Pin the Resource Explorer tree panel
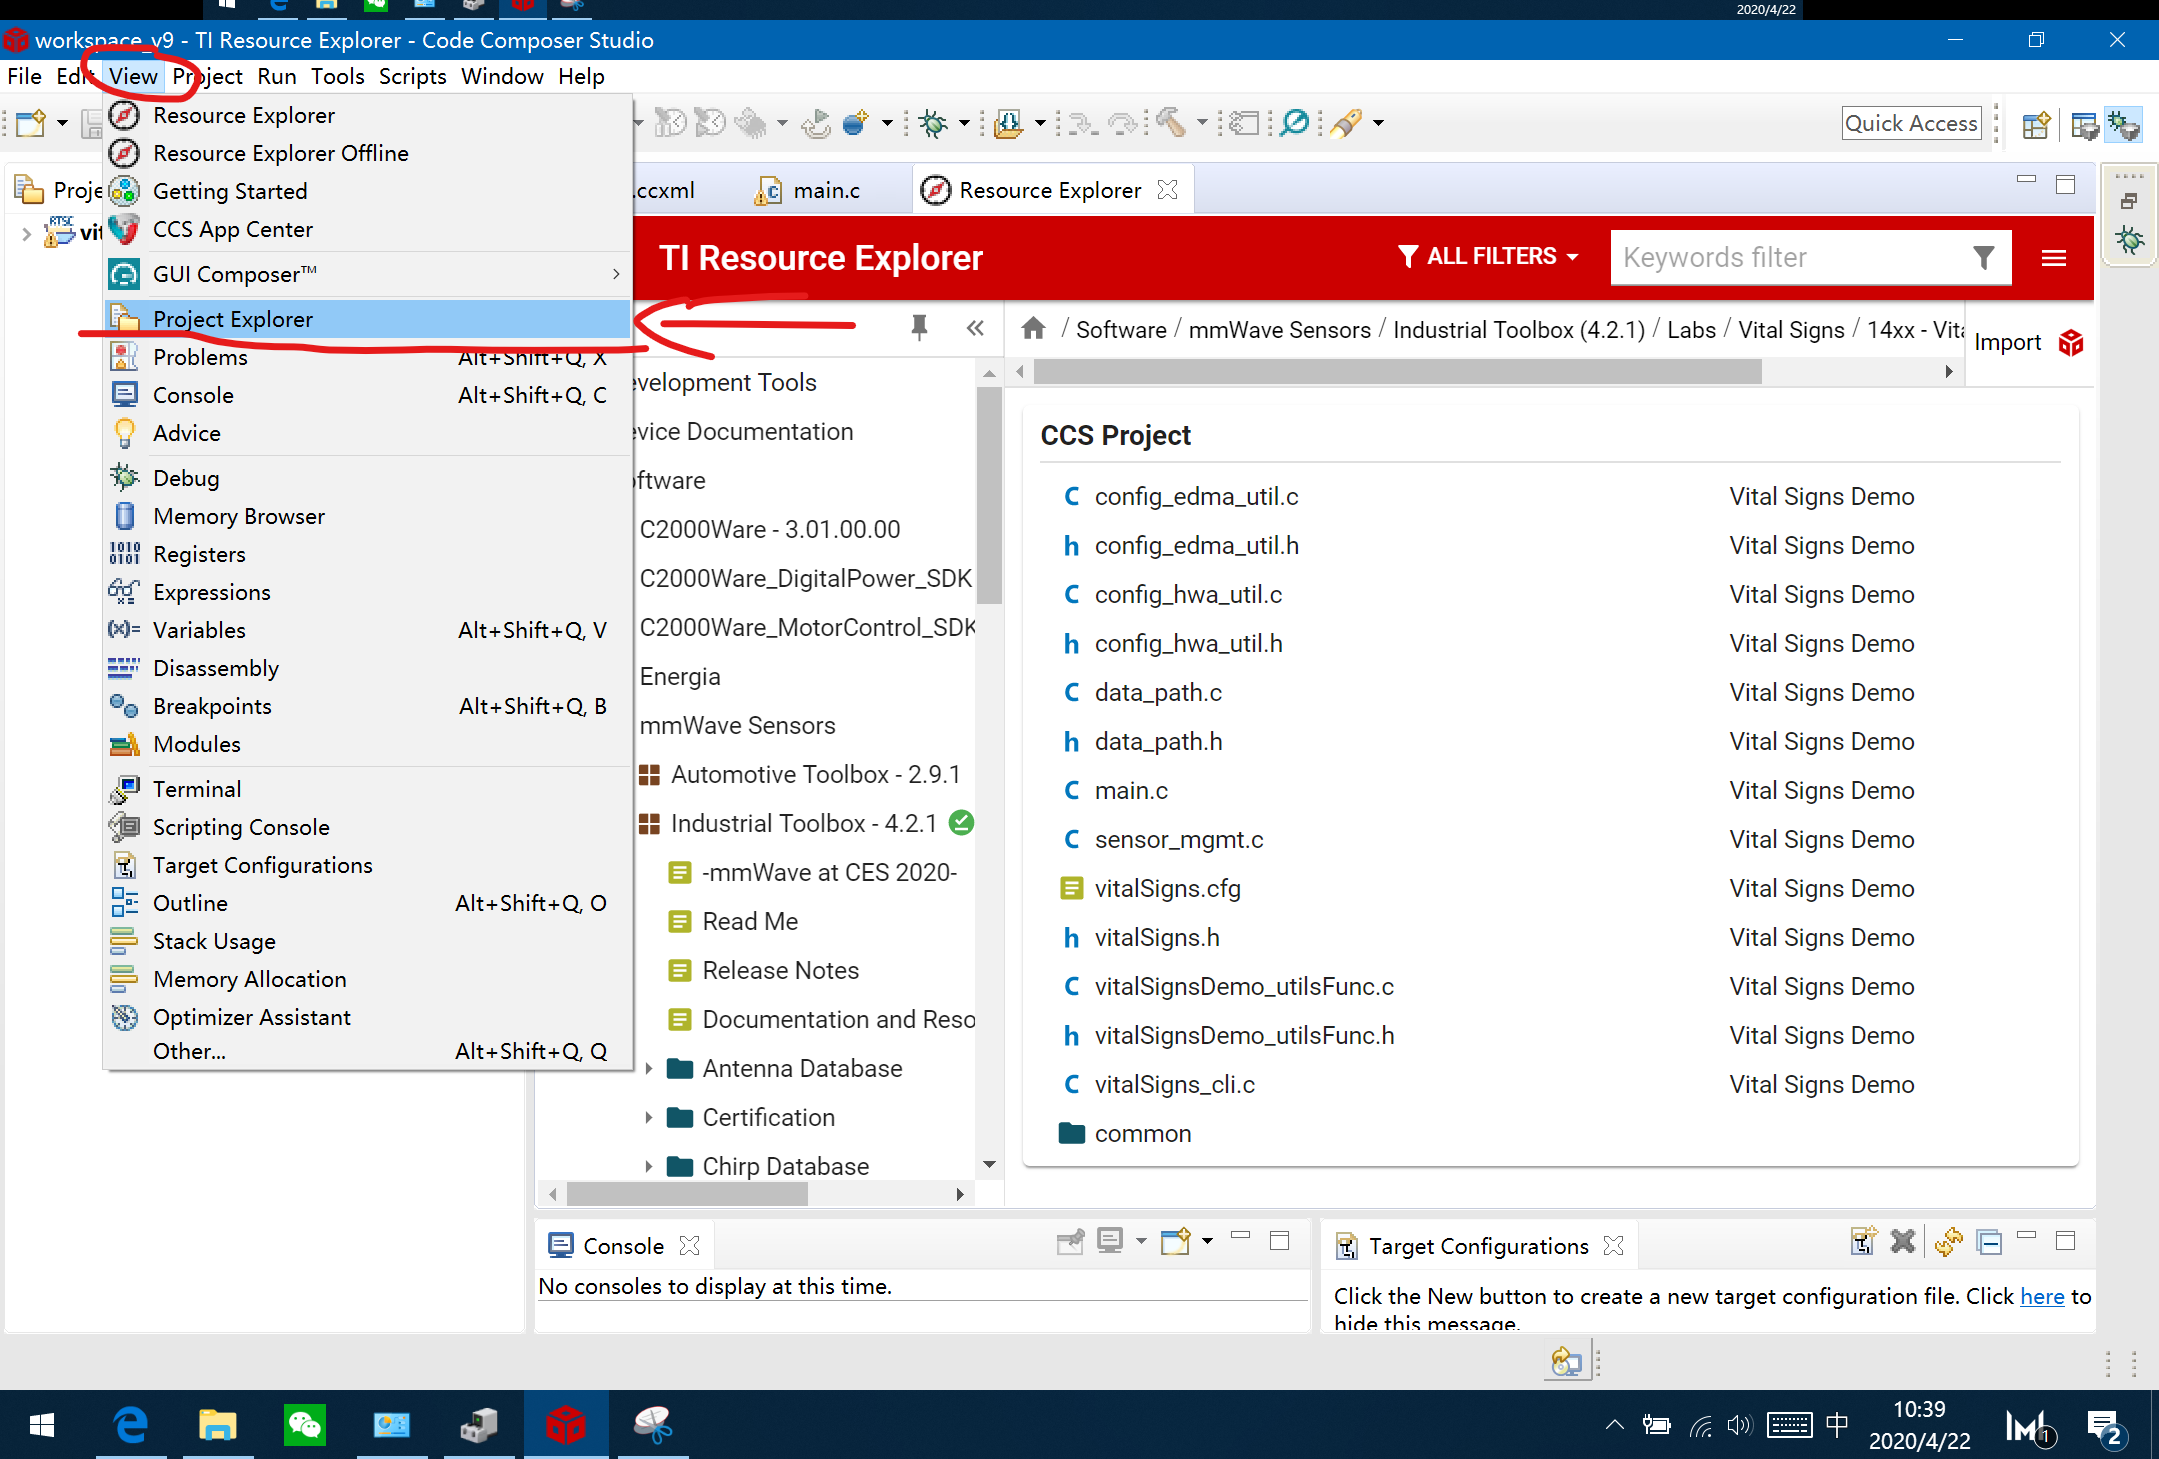The height and width of the screenshot is (1459, 2159). 919,328
